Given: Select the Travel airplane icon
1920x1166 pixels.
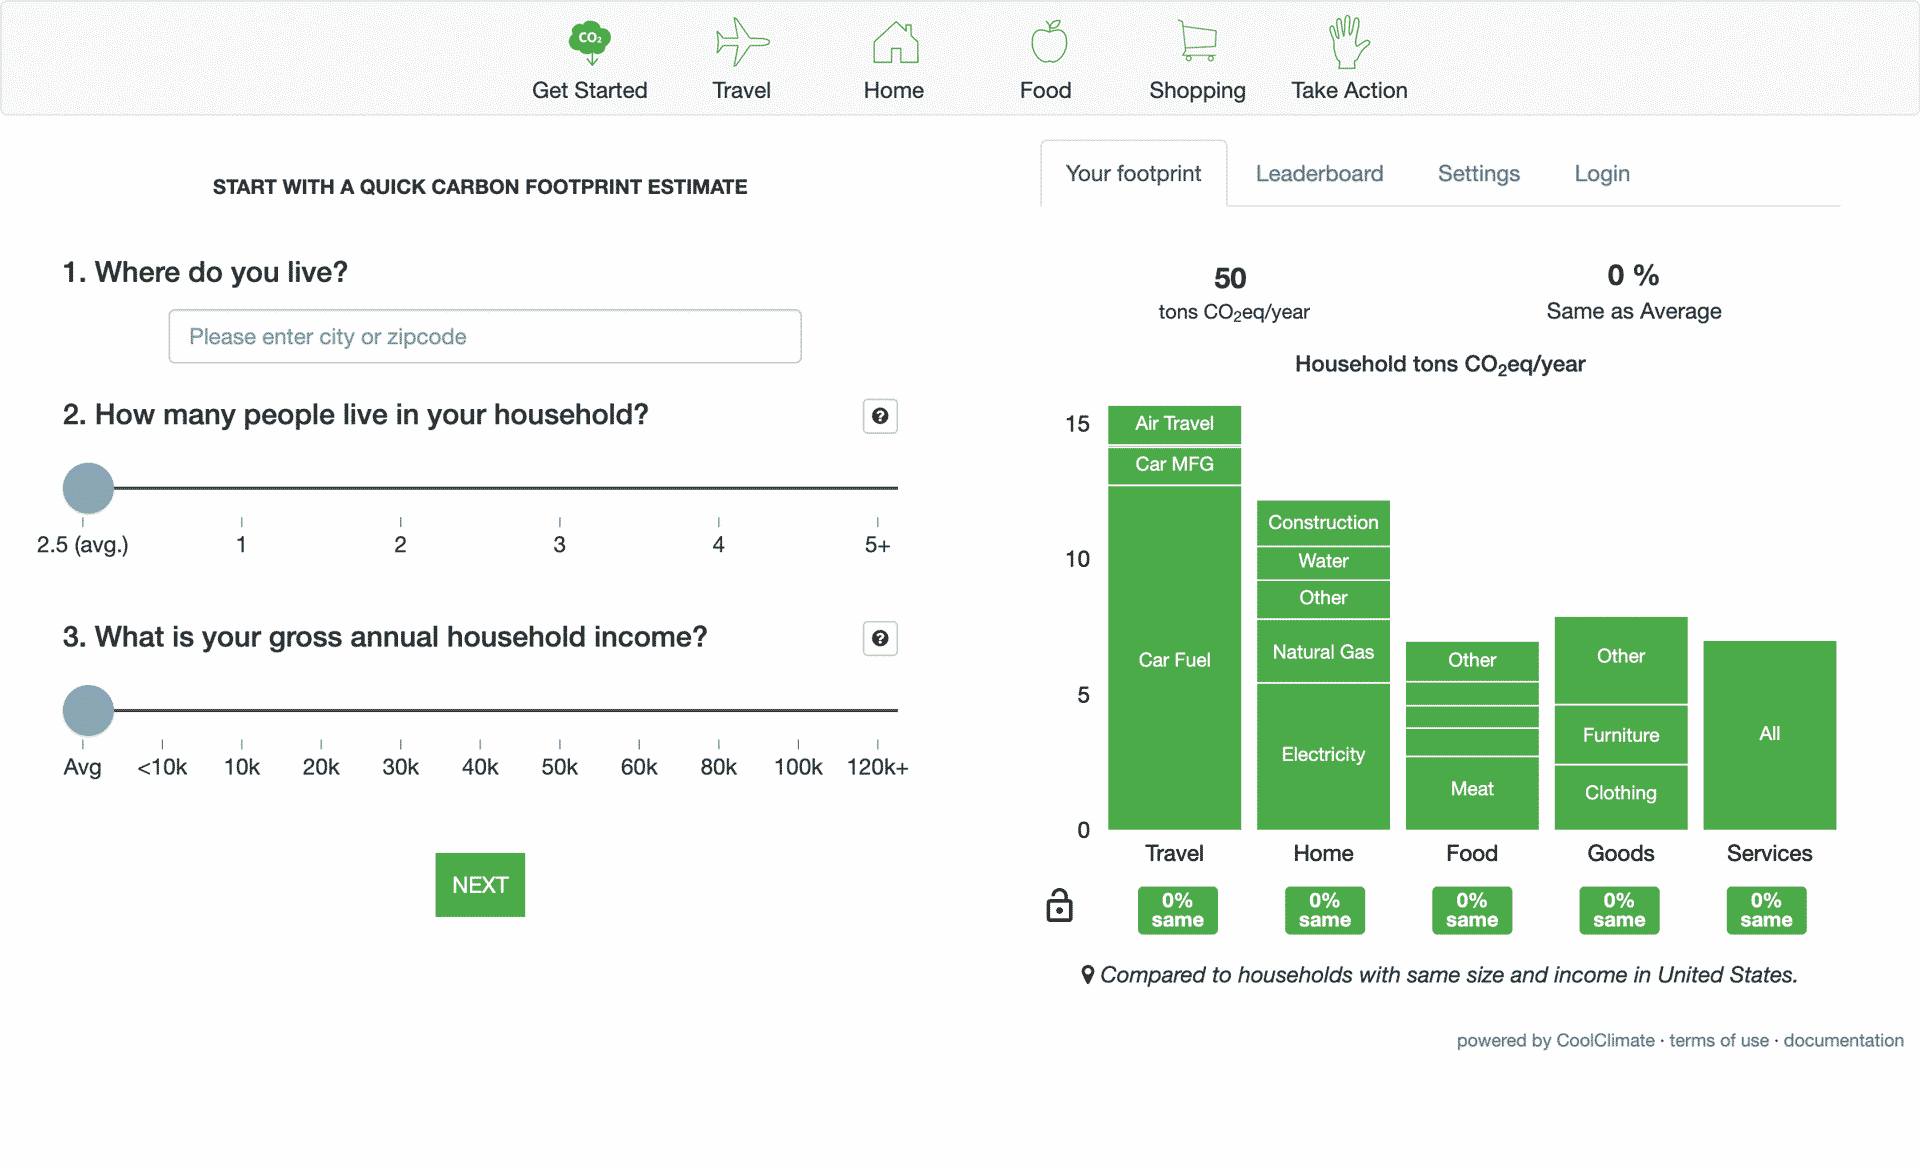Looking at the screenshot, I should tap(740, 40).
